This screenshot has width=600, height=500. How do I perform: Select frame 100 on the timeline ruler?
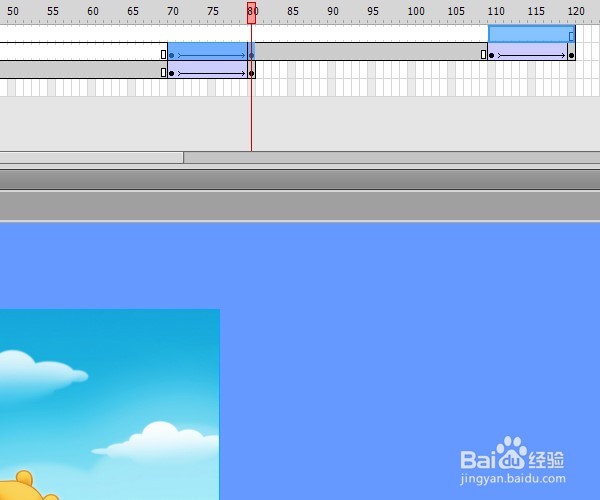click(416, 11)
